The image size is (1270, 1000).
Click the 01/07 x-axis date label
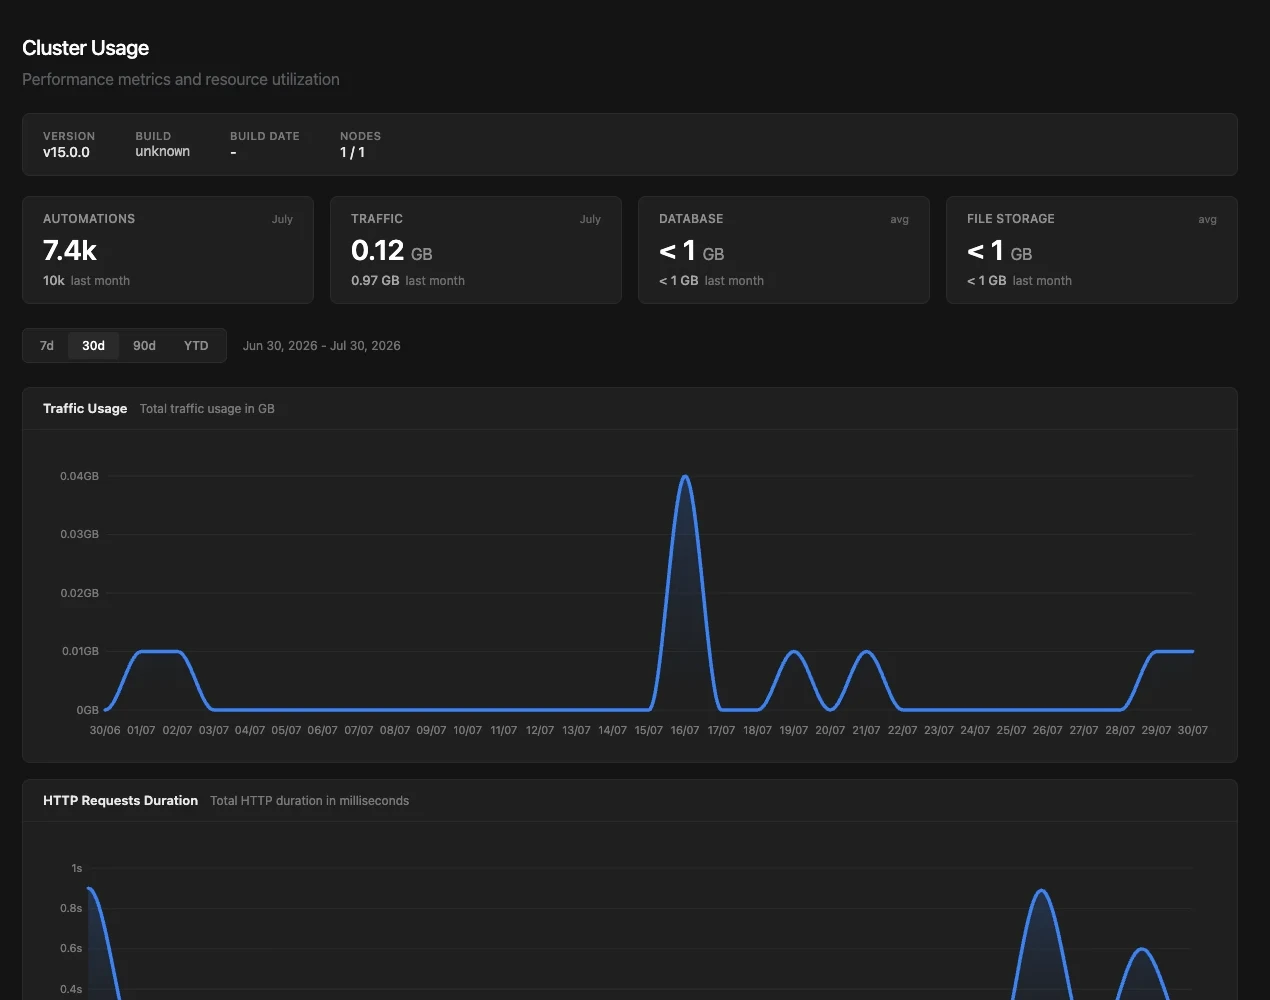(x=141, y=730)
